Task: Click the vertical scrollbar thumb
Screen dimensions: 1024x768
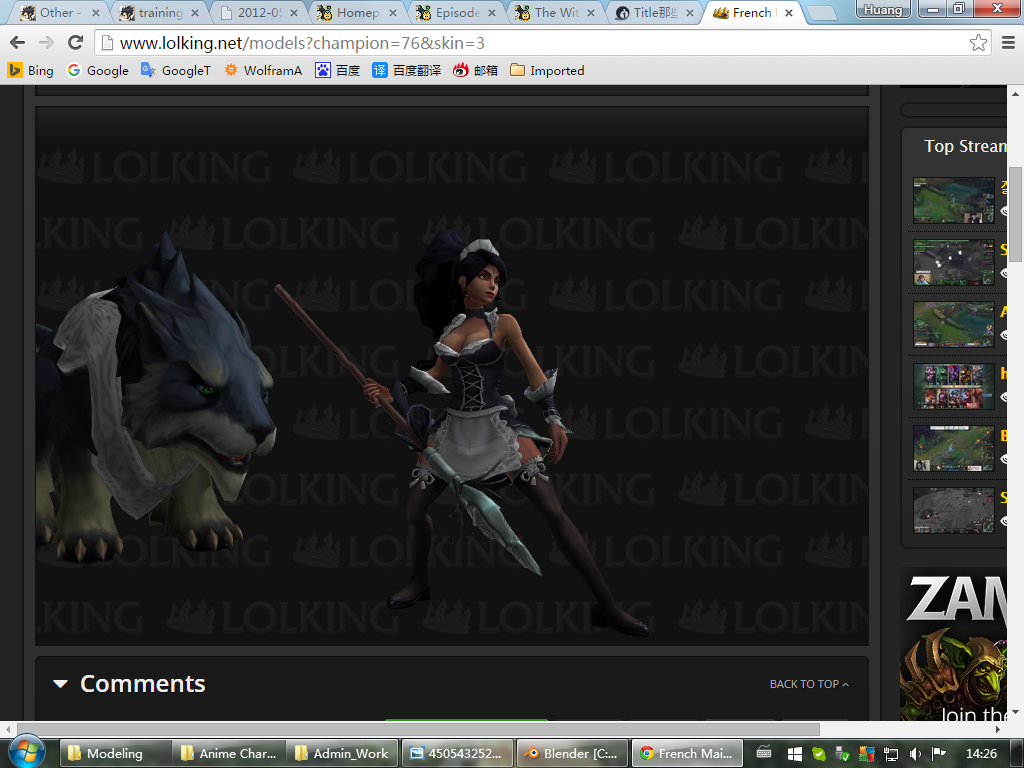Action: pos(1016,214)
